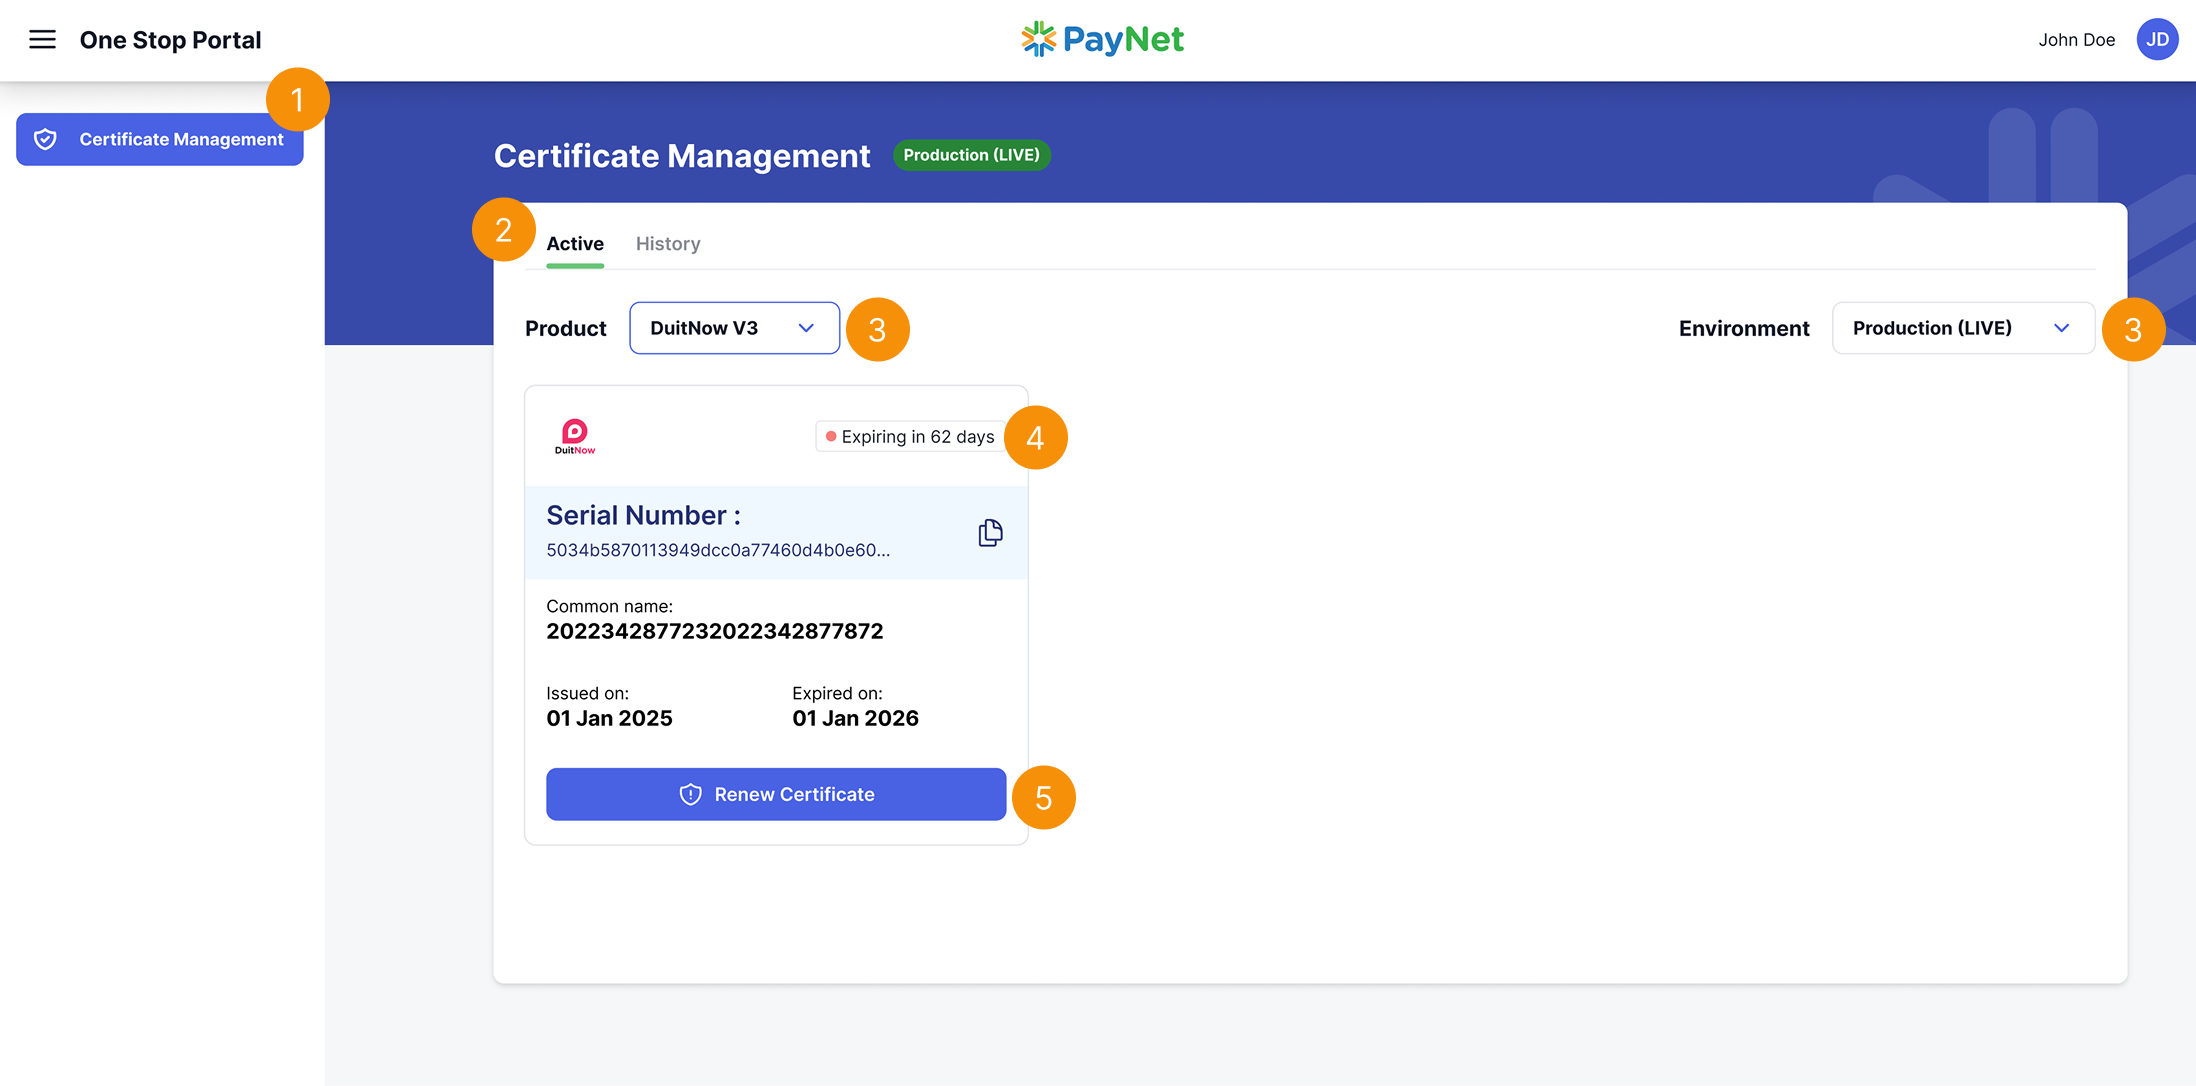Click the shield icon beside Certificate Management
This screenshot has height=1086, width=2196.
(x=46, y=139)
